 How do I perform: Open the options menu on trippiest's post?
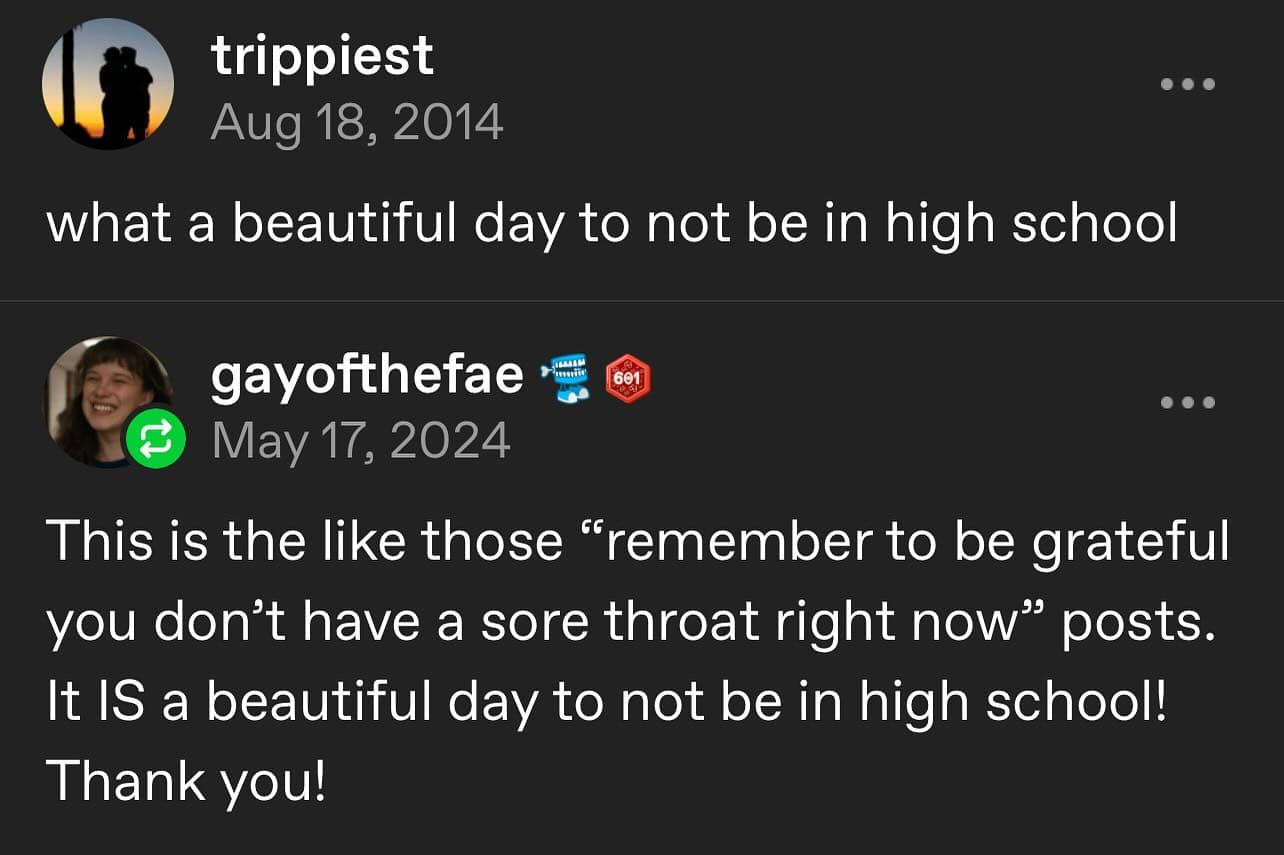pos(1187,84)
